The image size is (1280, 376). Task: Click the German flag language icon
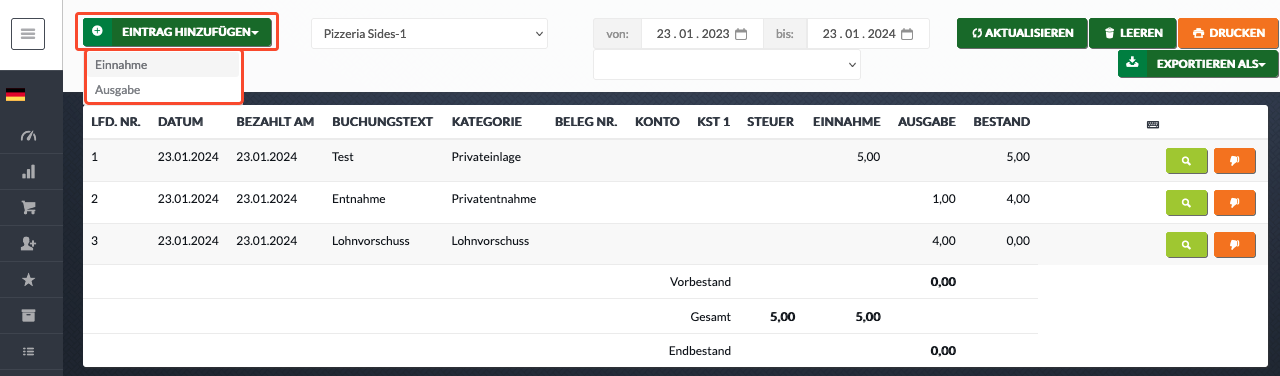point(15,95)
